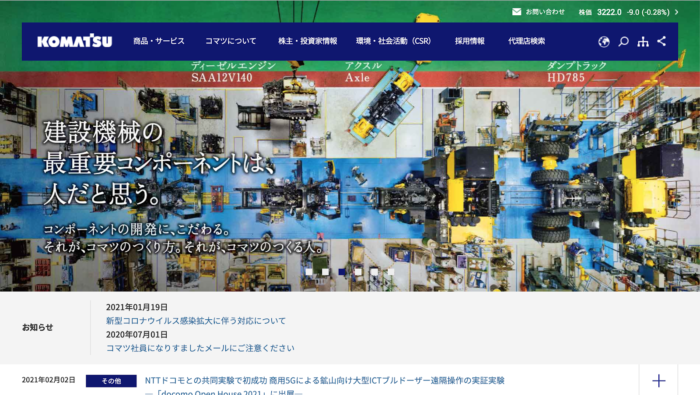The height and width of the screenshot is (395, 700).
Task: Open the sitemap icon in header
Action: 643,42
